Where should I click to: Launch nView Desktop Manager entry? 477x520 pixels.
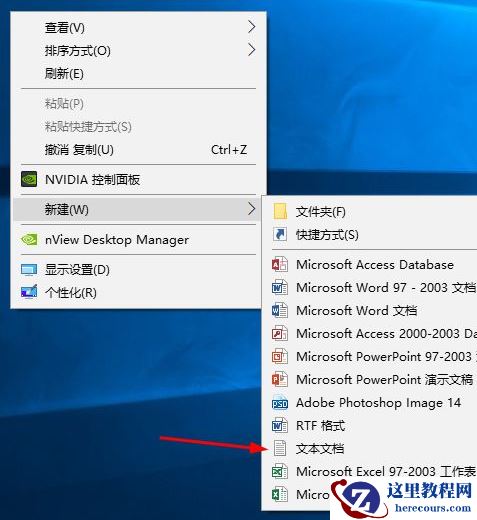click(138, 240)
